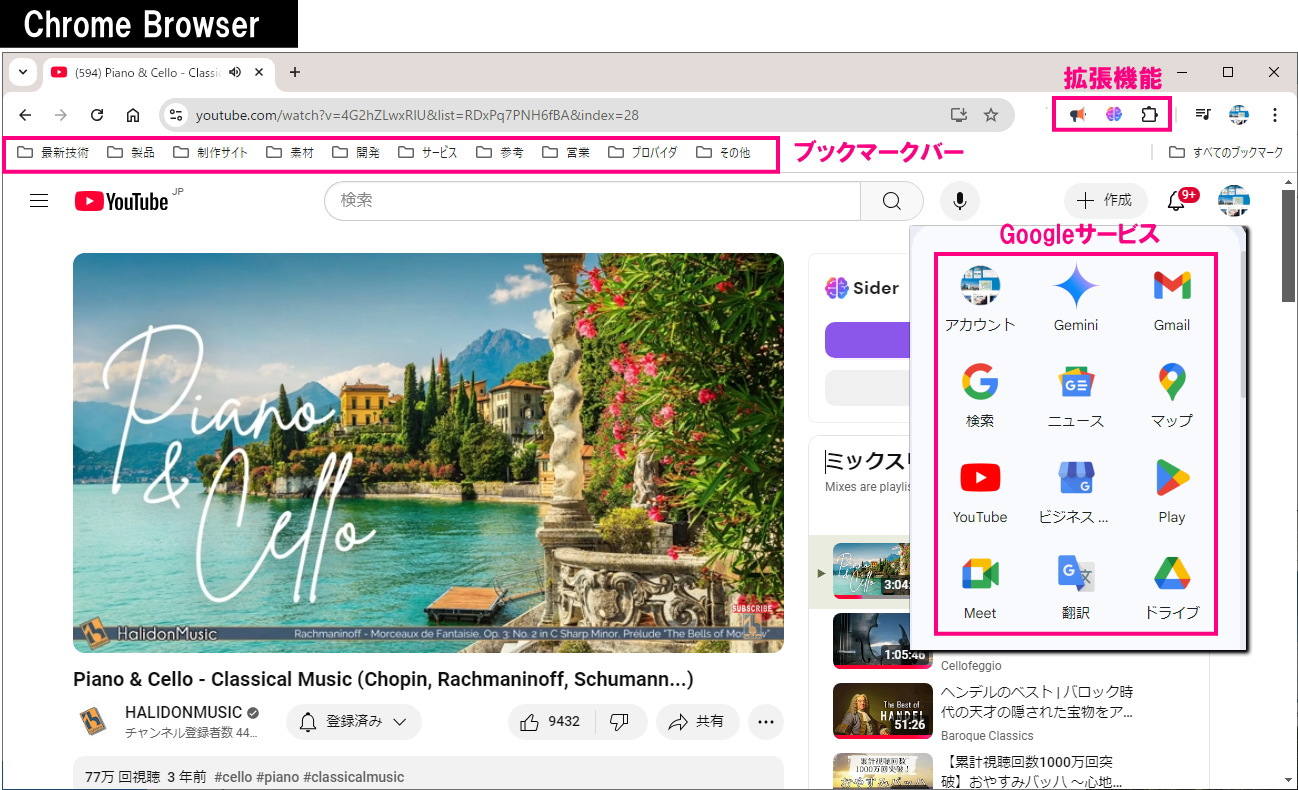Open ニュース app icon
The width and height of the screenshot is (1298, 790).
click(1076, 394)
